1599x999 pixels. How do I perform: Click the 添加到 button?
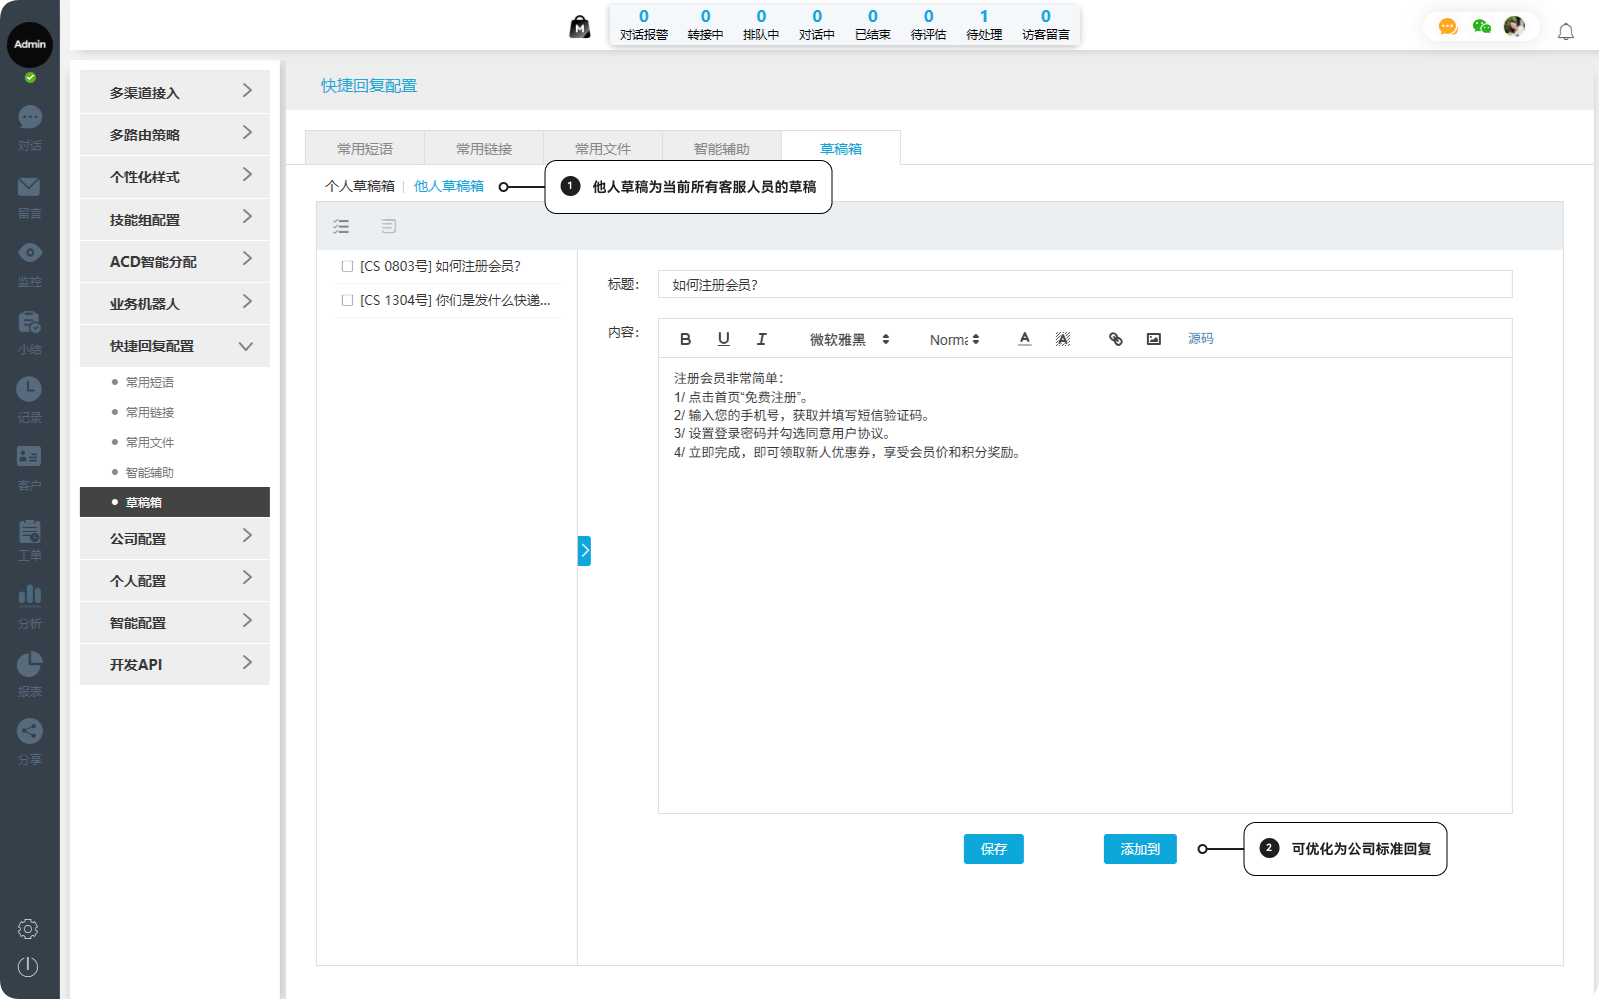[x=1140, y=849]
